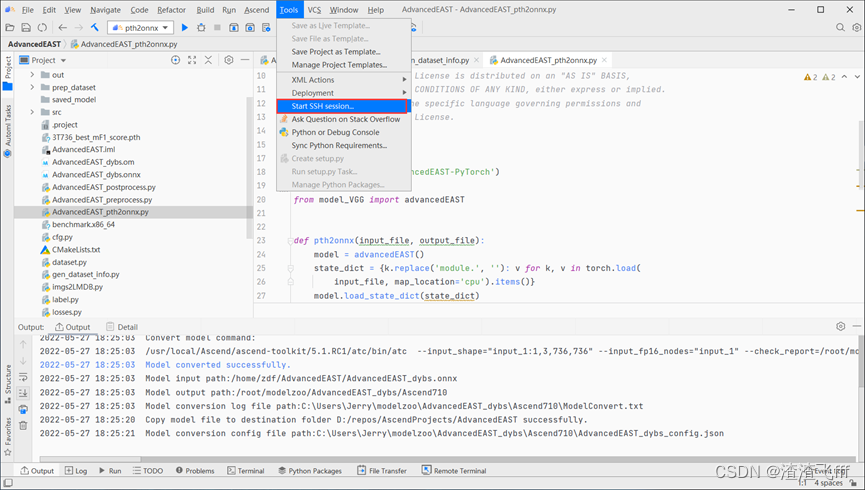Open pth2onnx run configuration dropdown
This screenshot has height=490, width=865.
(141, 28)
